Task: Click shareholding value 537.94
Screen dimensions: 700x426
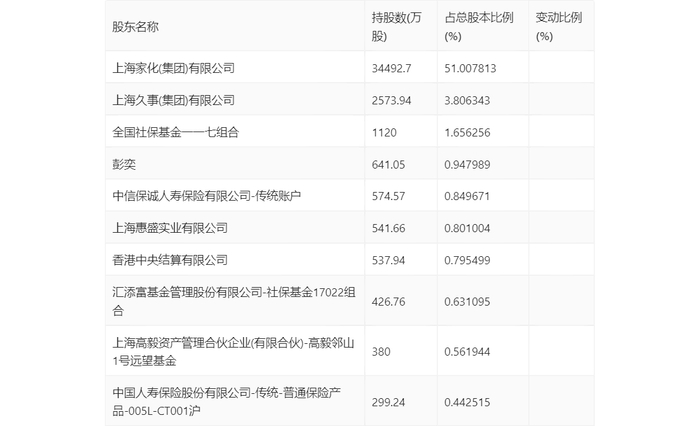Action: coord(388,261)
